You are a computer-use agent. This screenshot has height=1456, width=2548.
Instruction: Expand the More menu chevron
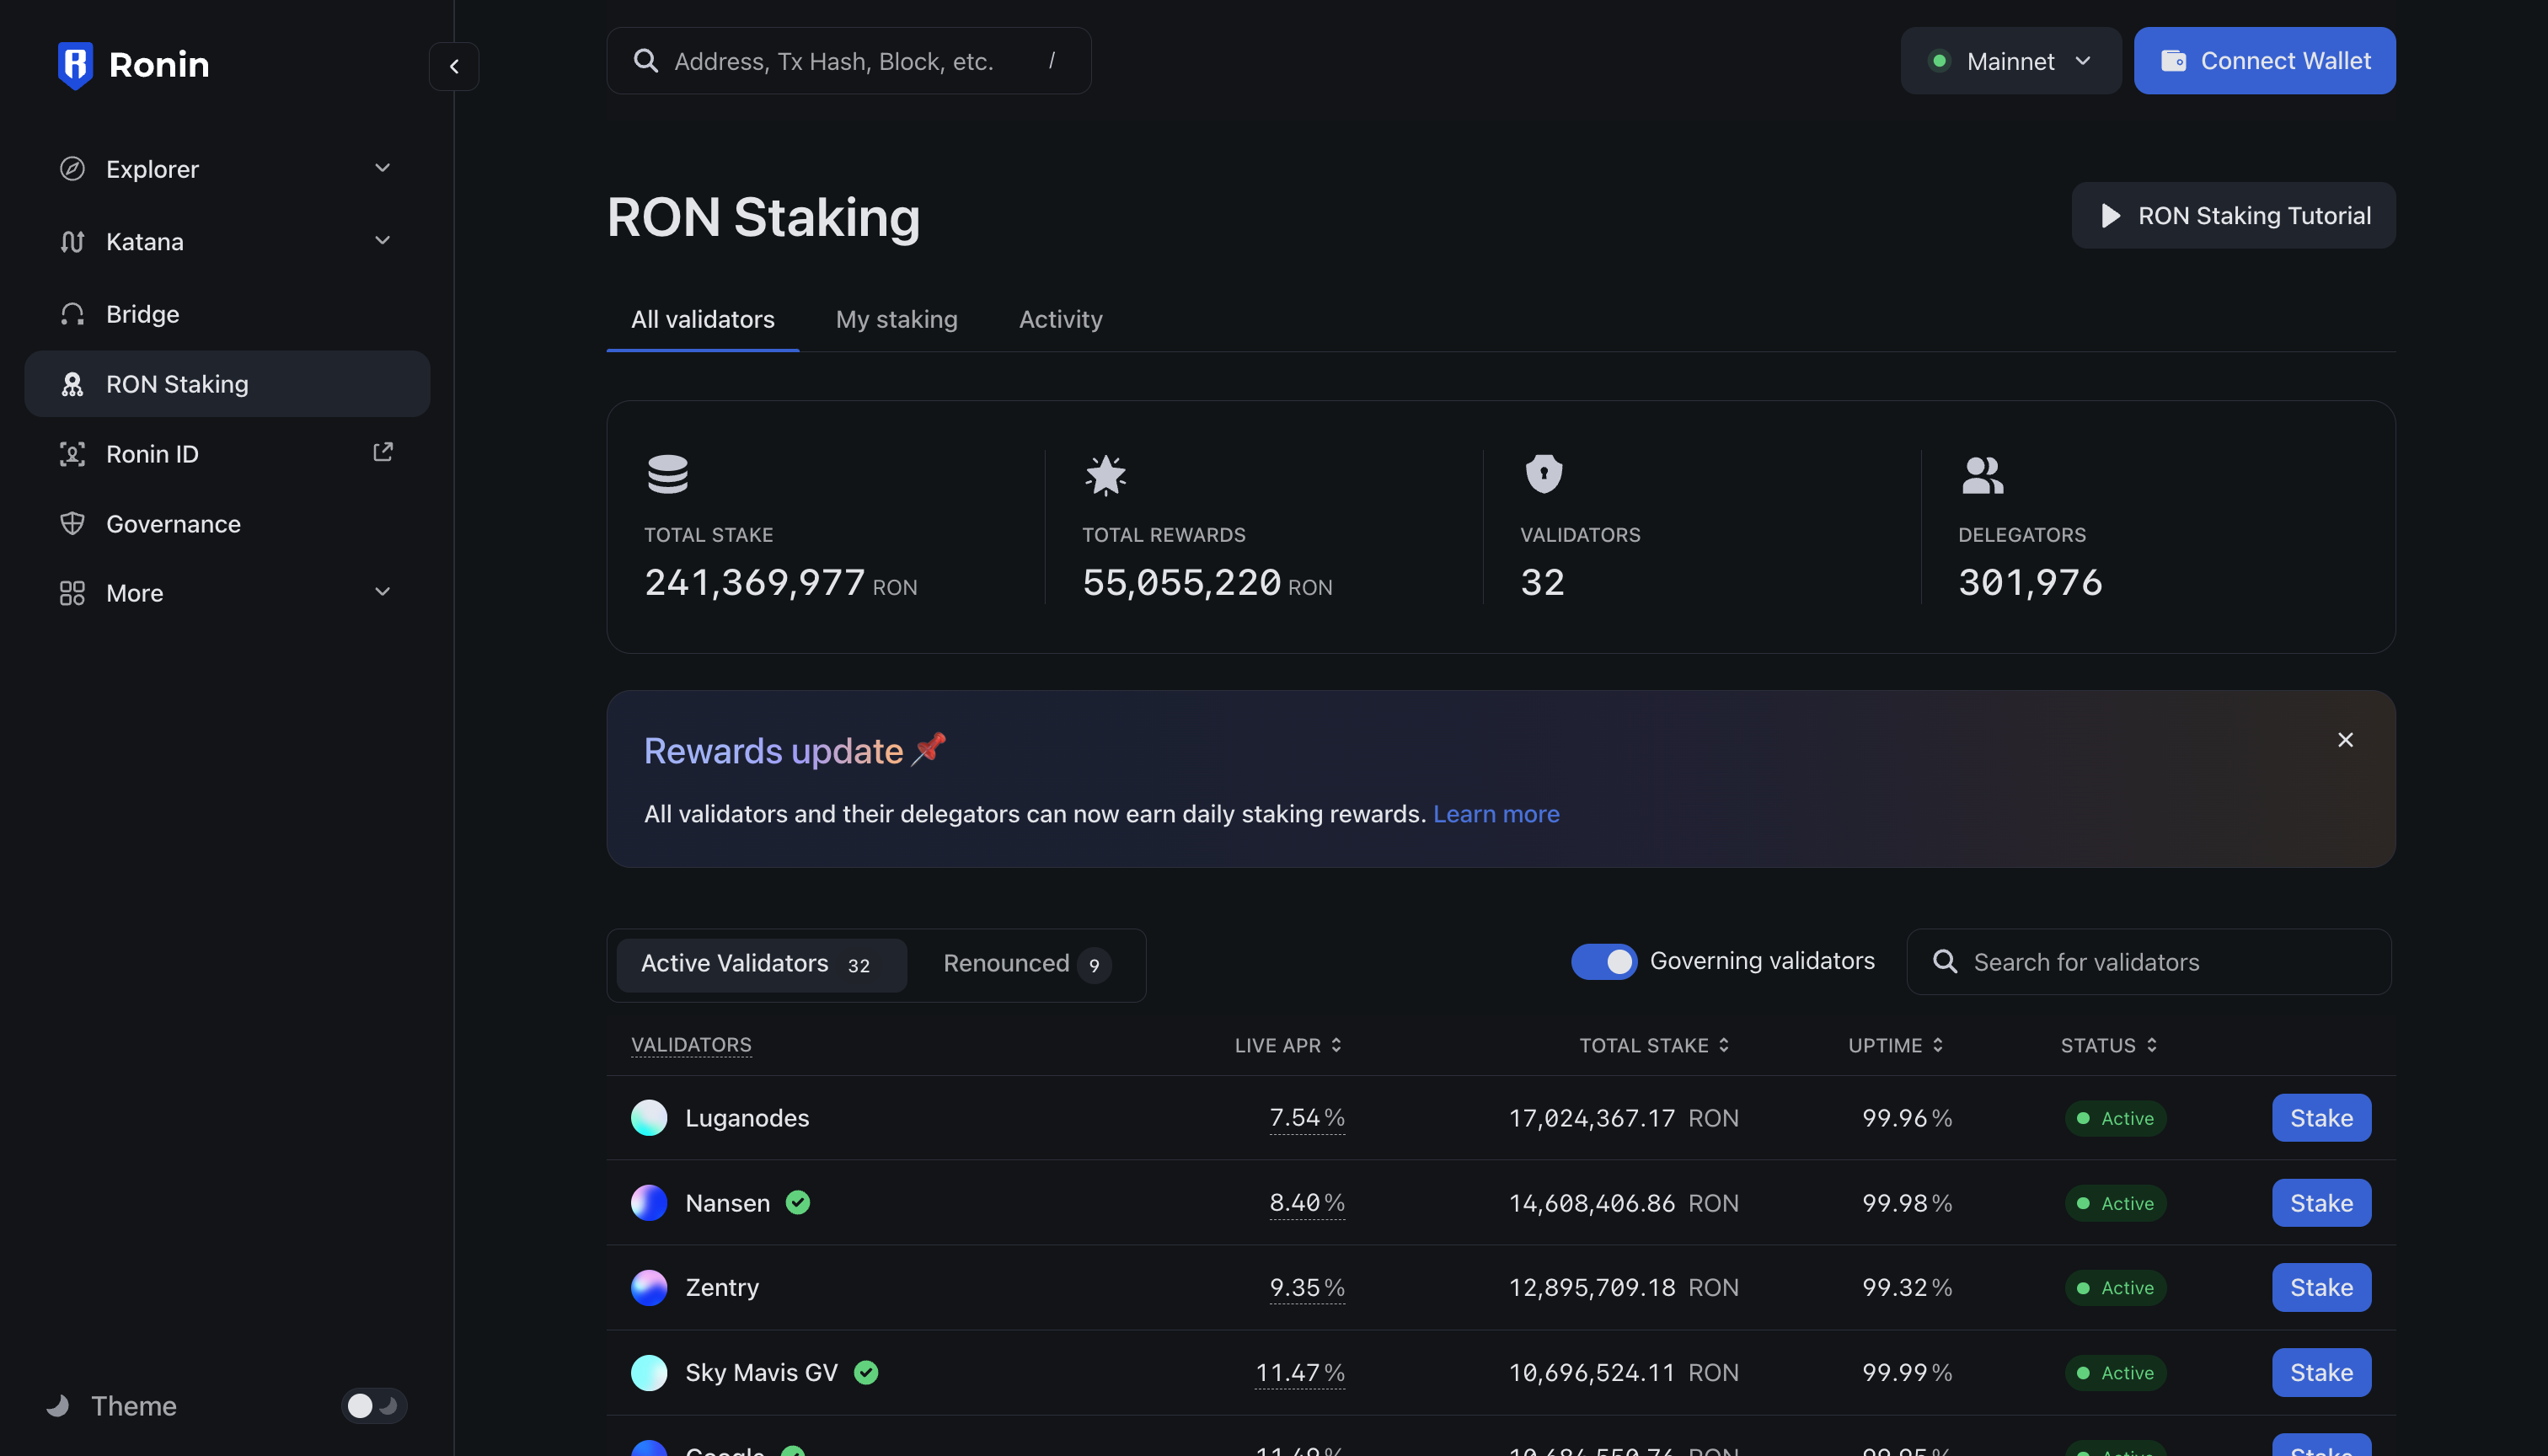coord(382,592)
